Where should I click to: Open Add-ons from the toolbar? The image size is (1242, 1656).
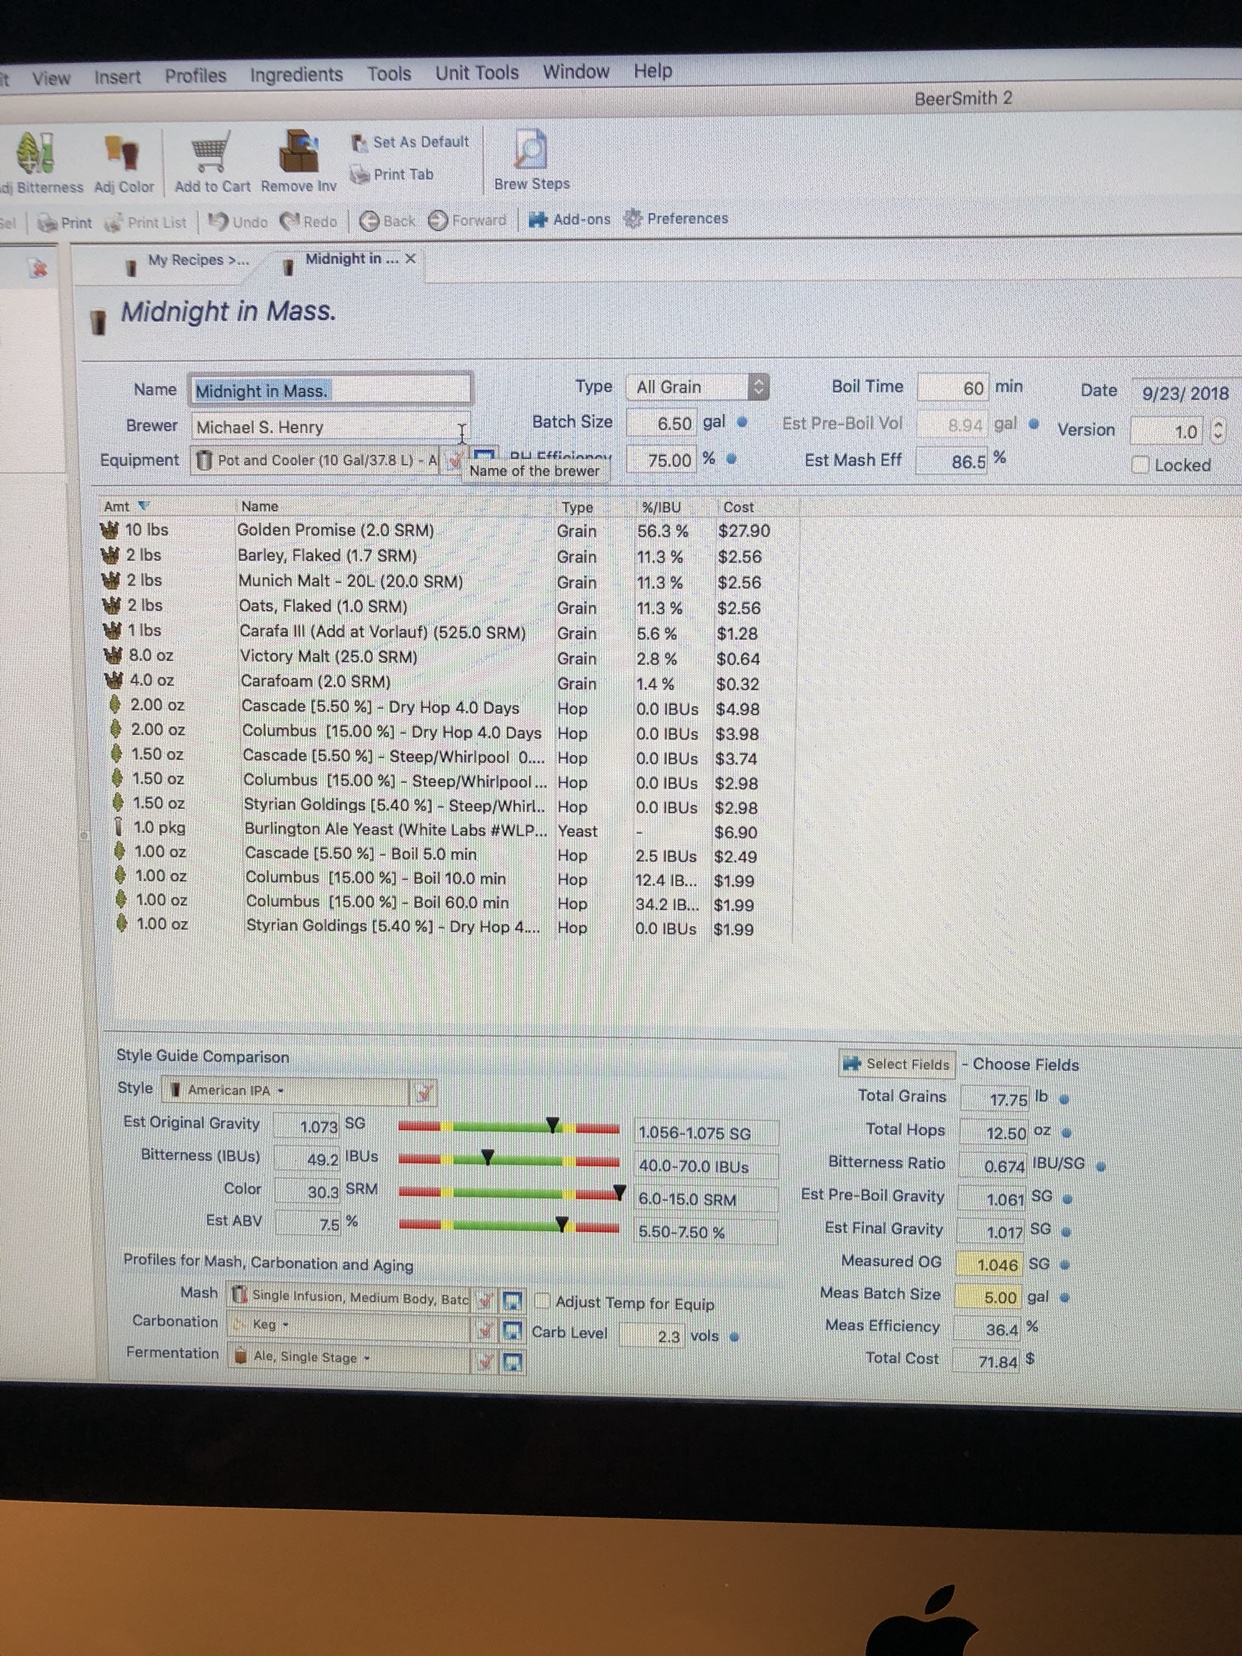[x=569, y=219]
